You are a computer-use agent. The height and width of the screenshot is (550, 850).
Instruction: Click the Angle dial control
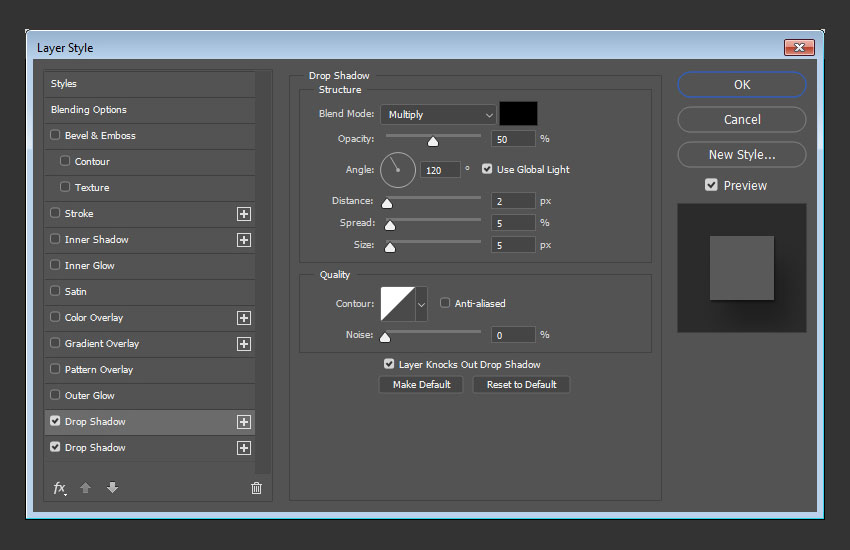point(398,170)
